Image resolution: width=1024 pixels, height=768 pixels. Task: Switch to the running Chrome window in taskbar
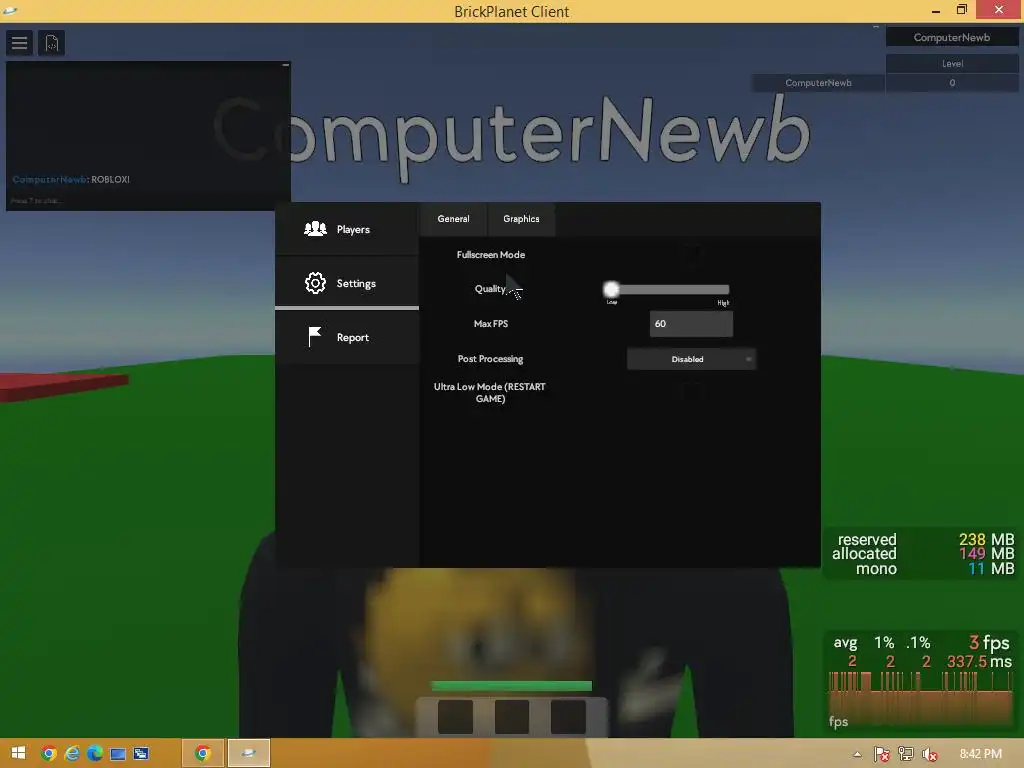tap(202, 753)
